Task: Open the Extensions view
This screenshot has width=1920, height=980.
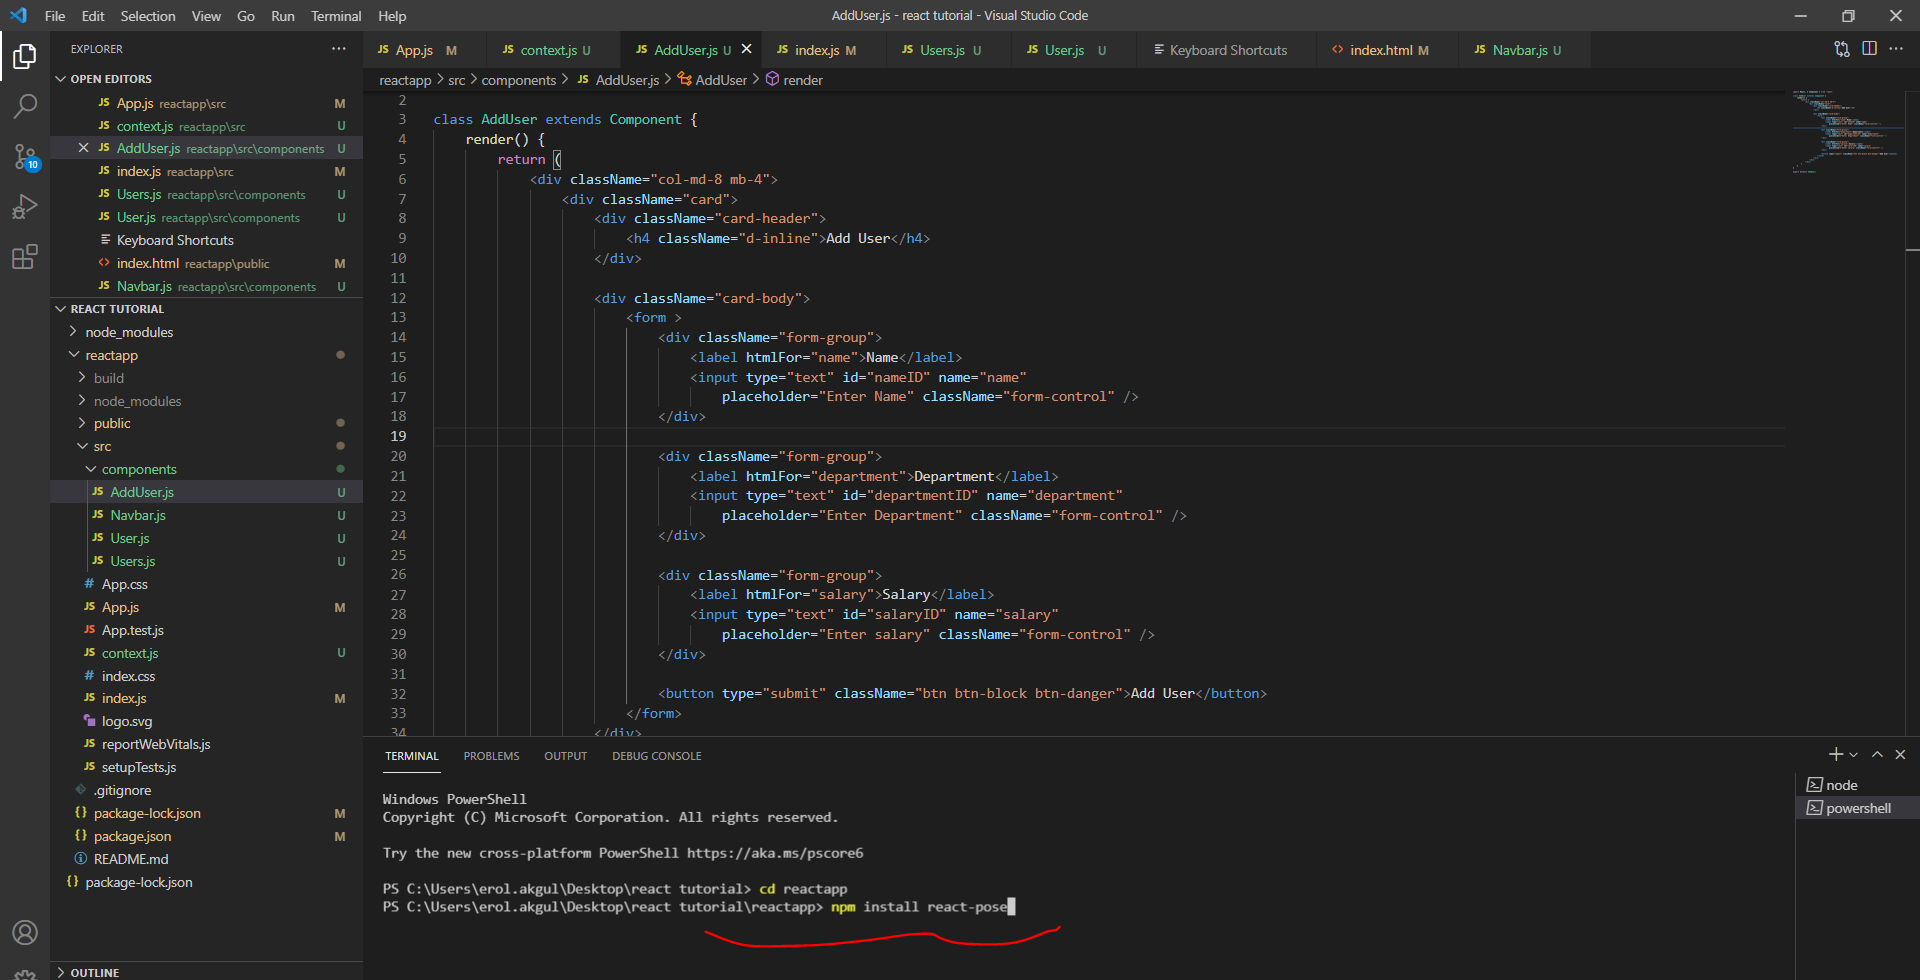Action: coord(25,257)
